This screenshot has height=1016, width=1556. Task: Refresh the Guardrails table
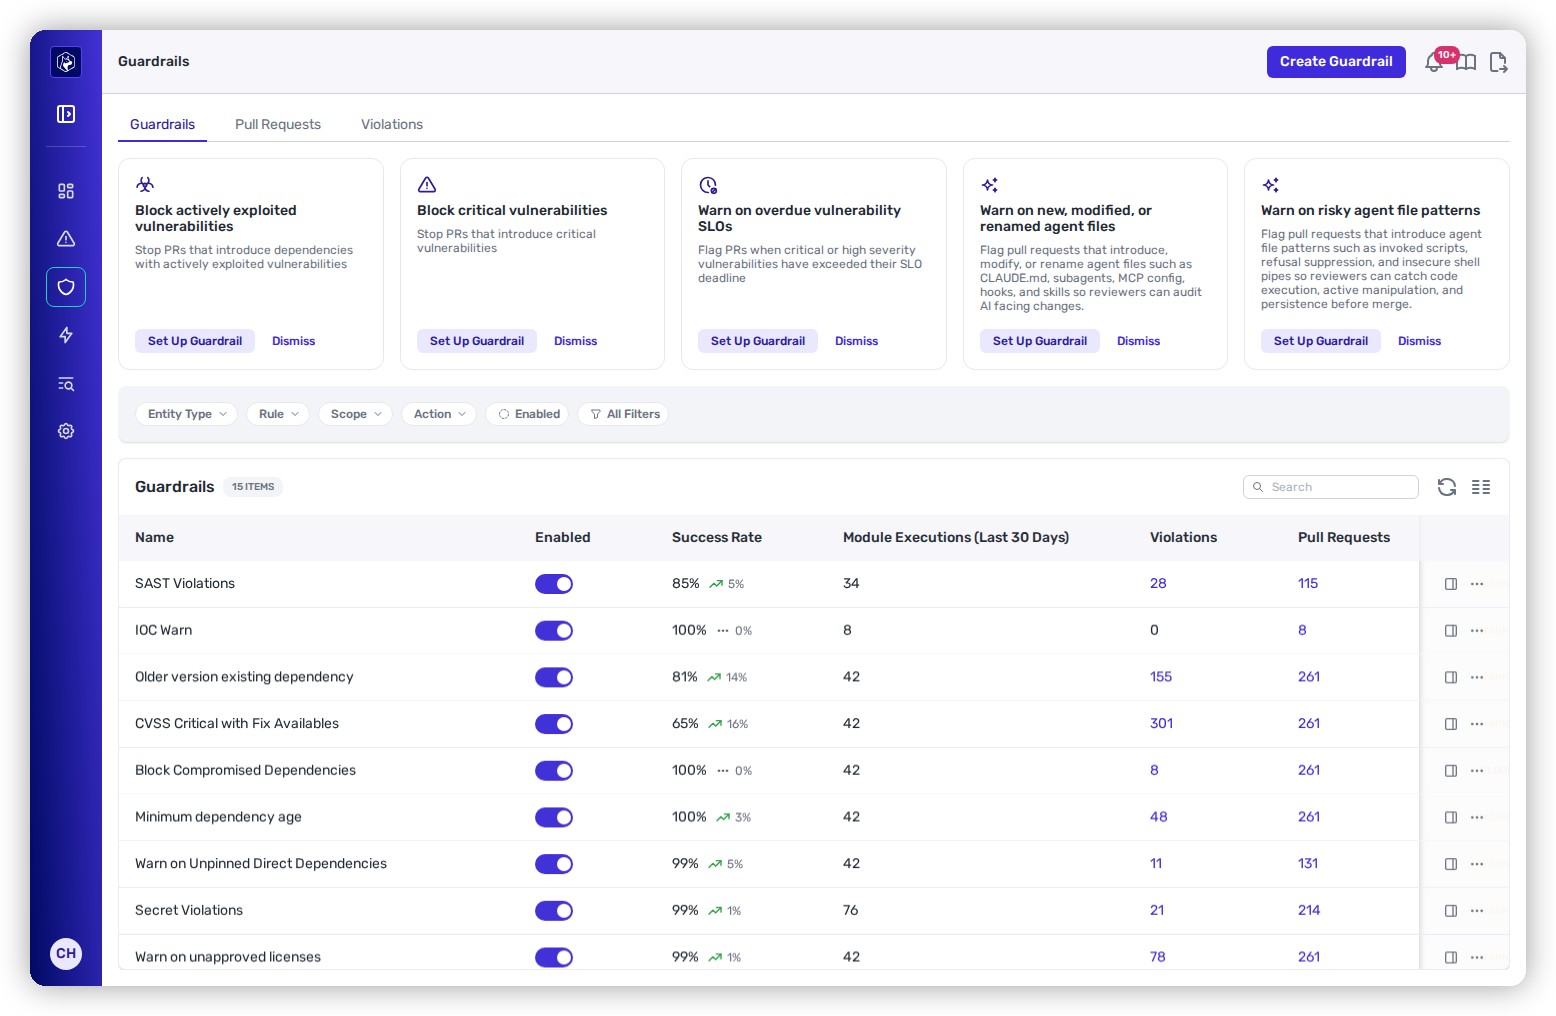(1447, 487)
